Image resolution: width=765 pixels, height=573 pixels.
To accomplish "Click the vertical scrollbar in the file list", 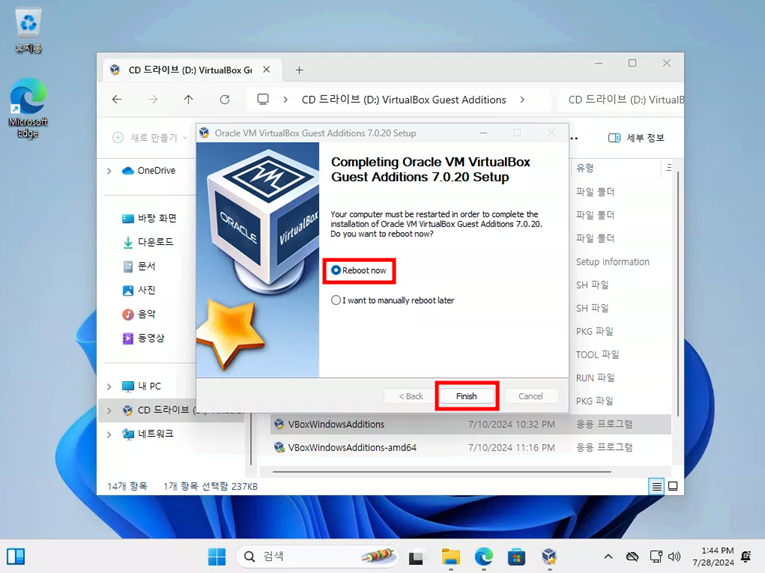I will (678, 293).
